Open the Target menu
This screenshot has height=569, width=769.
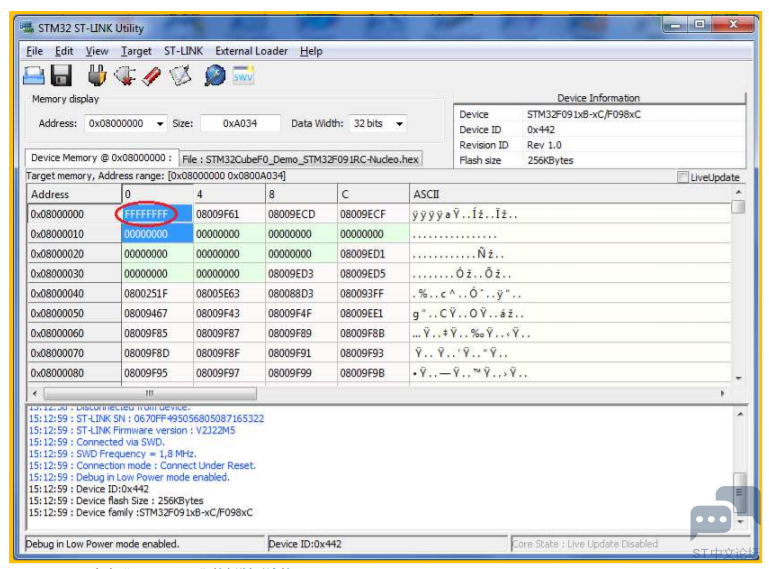coord(136,51)
